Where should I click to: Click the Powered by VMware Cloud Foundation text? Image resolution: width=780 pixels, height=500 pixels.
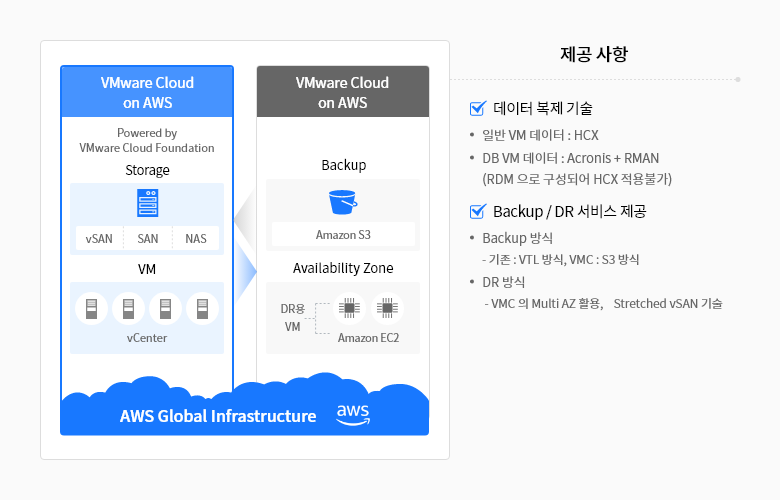click(147, 140)
